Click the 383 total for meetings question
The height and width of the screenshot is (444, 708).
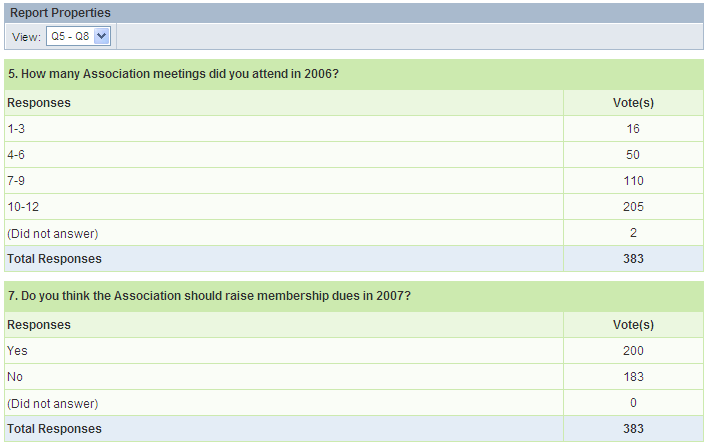633,259
